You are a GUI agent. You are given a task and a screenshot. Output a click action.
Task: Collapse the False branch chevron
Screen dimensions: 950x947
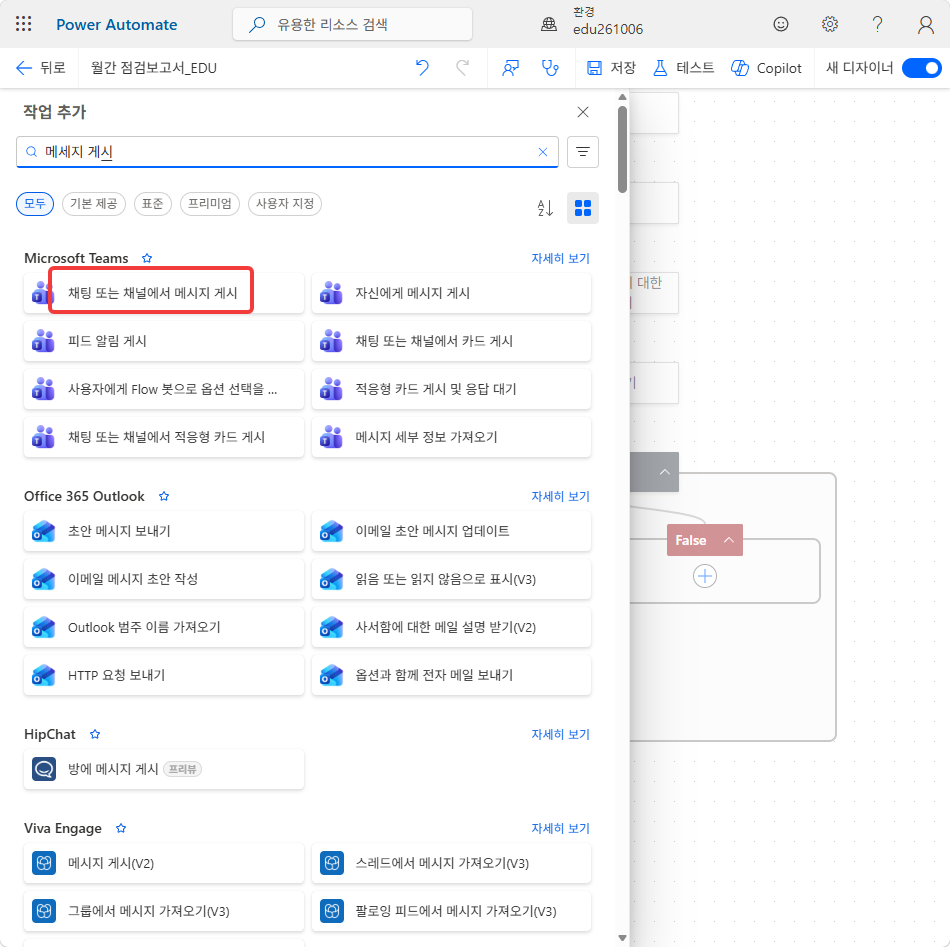[x=729, y=540]
